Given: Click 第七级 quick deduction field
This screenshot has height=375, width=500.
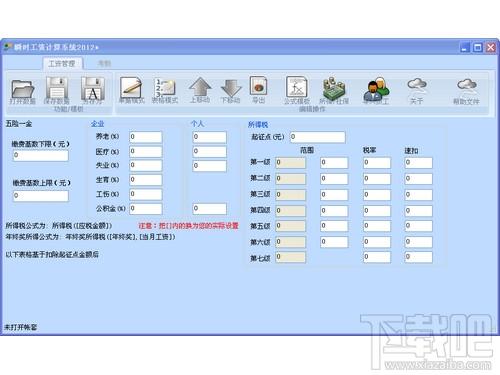Looking at the screenshot, I should point(419,257).
